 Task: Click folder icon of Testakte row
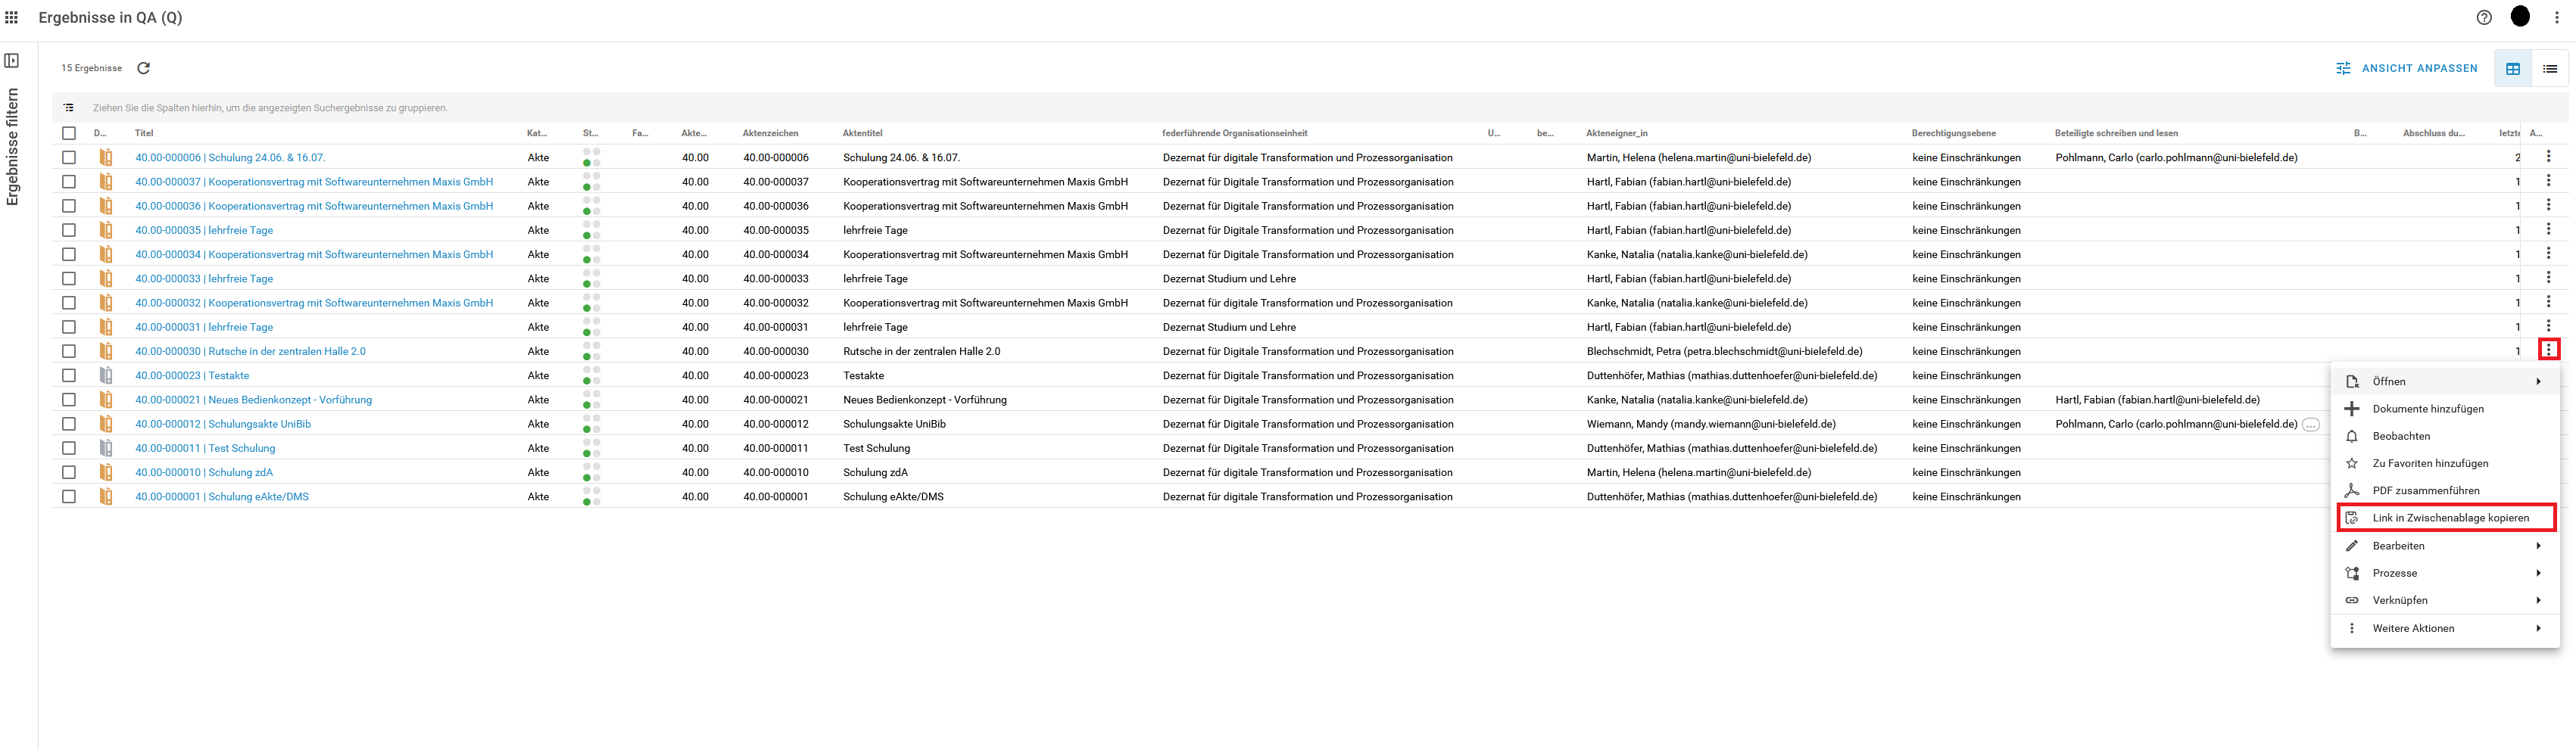point(106,376)
